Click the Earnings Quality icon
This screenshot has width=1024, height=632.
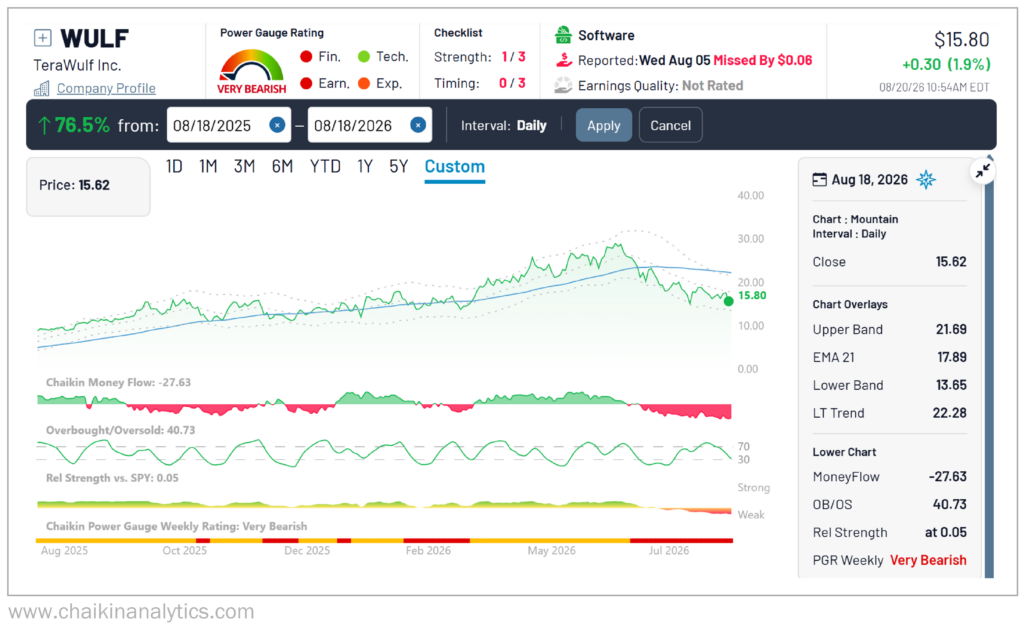(563, 86)
